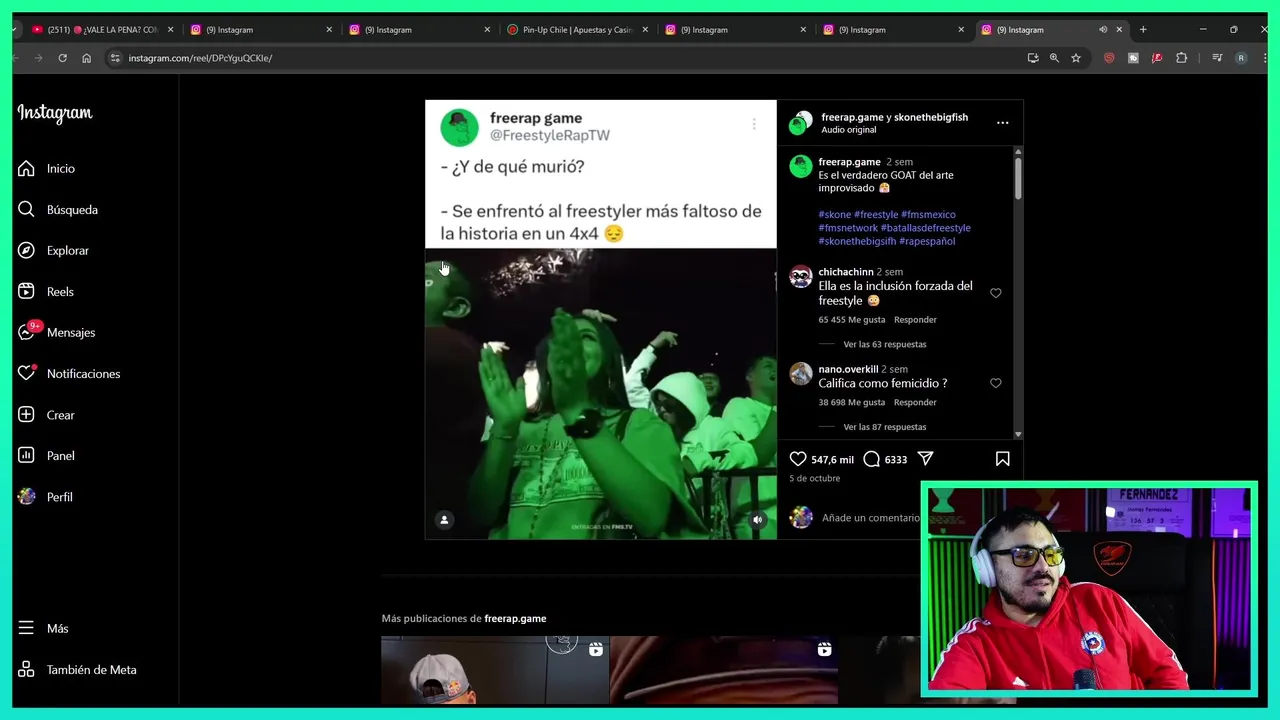Open Reels in the sidebar
This screenshot has height=720, width=1280.
46,292
